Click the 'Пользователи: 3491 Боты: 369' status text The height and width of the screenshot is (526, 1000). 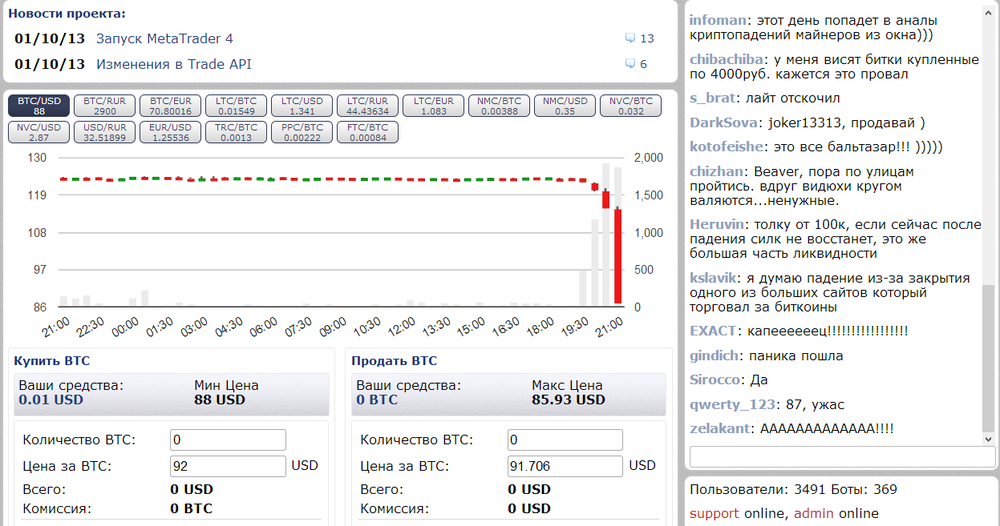pos(793,490)
